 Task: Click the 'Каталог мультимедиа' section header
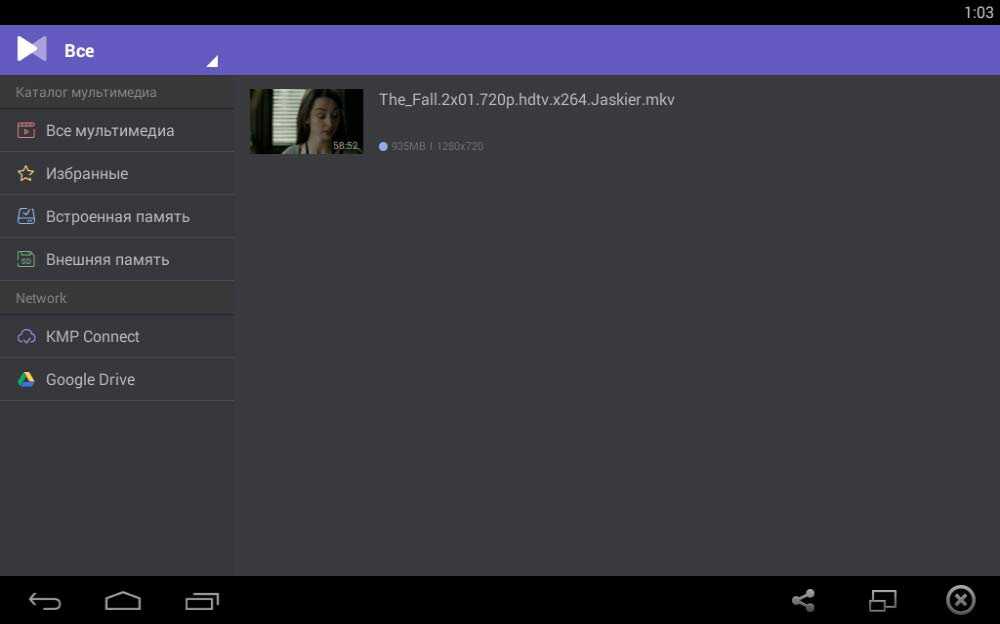[86, 93]
